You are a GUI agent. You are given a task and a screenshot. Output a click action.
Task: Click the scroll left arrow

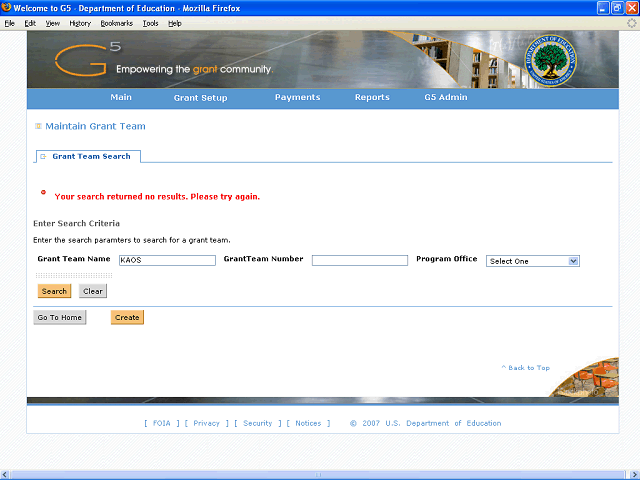point(5,475)
